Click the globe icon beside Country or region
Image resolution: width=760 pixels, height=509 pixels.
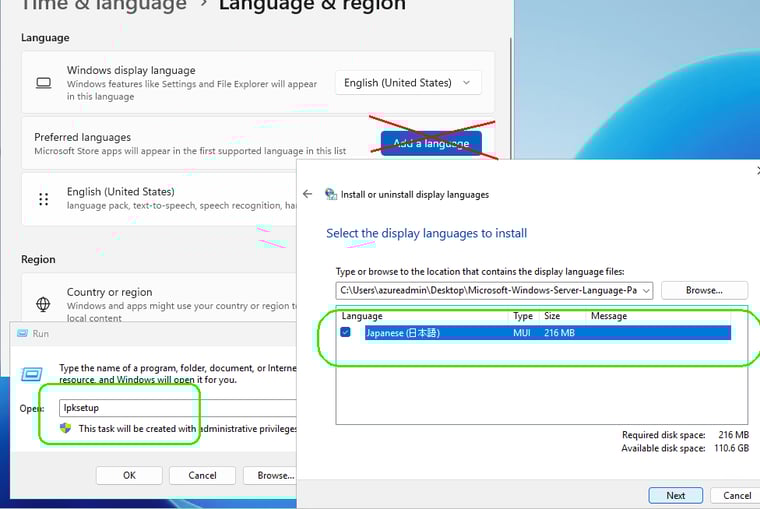tap(43, 304)
